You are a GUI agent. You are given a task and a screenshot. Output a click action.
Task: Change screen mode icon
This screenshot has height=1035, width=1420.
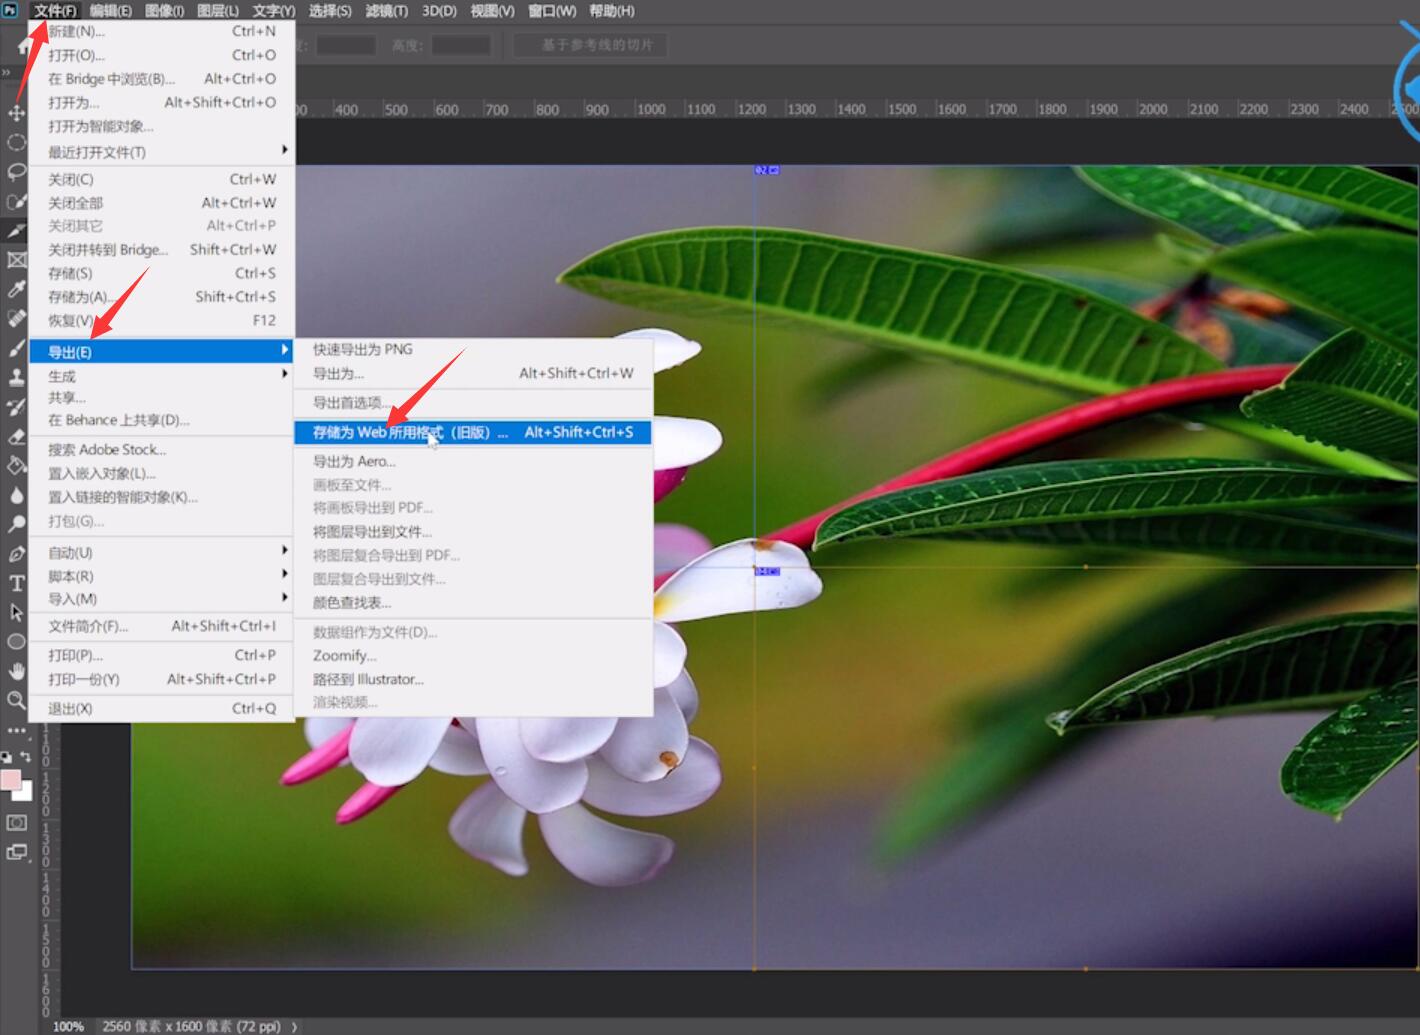tap(16, 852)
